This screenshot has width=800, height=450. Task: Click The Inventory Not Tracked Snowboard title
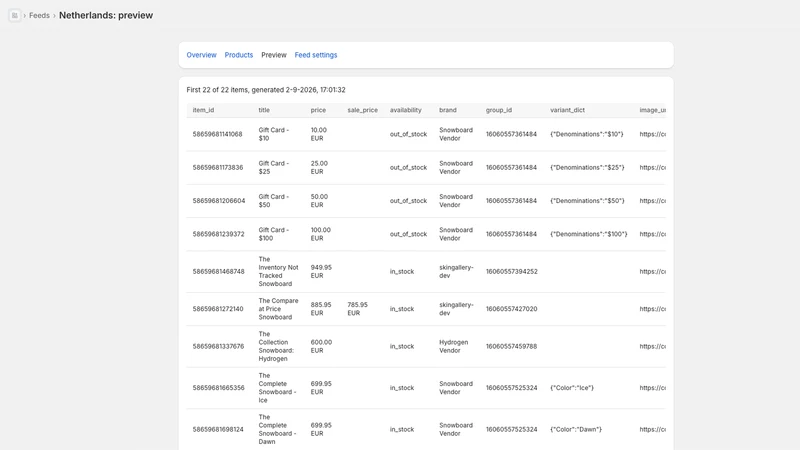(x=278, y=271)
